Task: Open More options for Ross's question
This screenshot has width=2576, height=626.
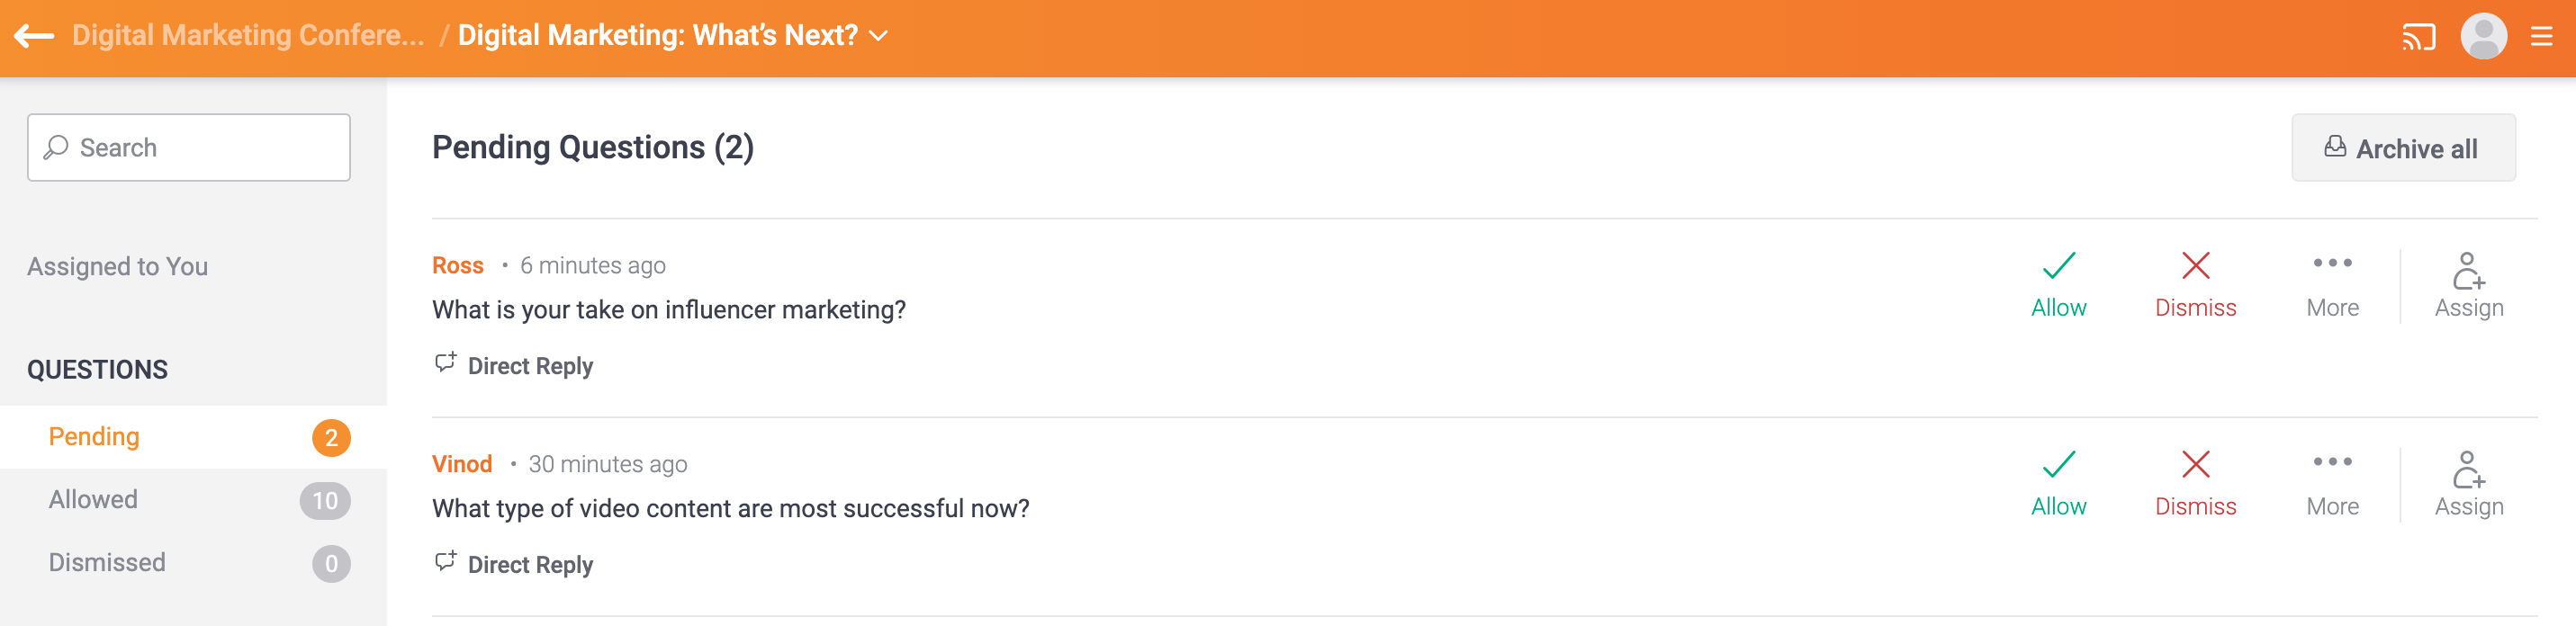Action: 2332,284
